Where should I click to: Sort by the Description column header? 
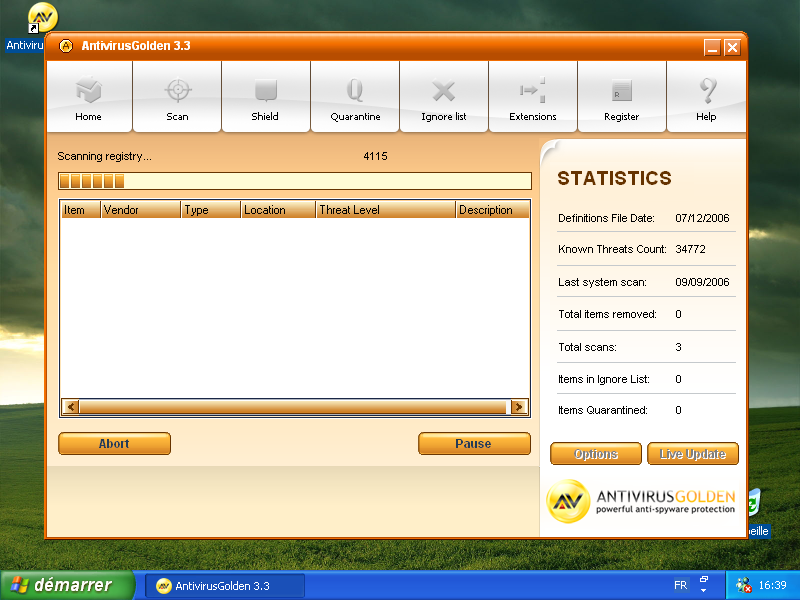(x=493, y=210)
